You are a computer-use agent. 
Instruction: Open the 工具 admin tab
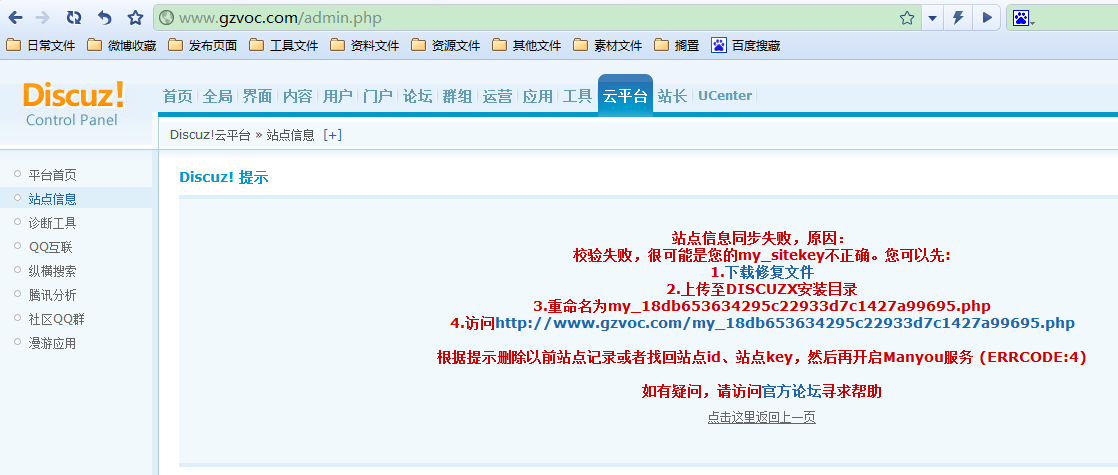coord(577,96)
